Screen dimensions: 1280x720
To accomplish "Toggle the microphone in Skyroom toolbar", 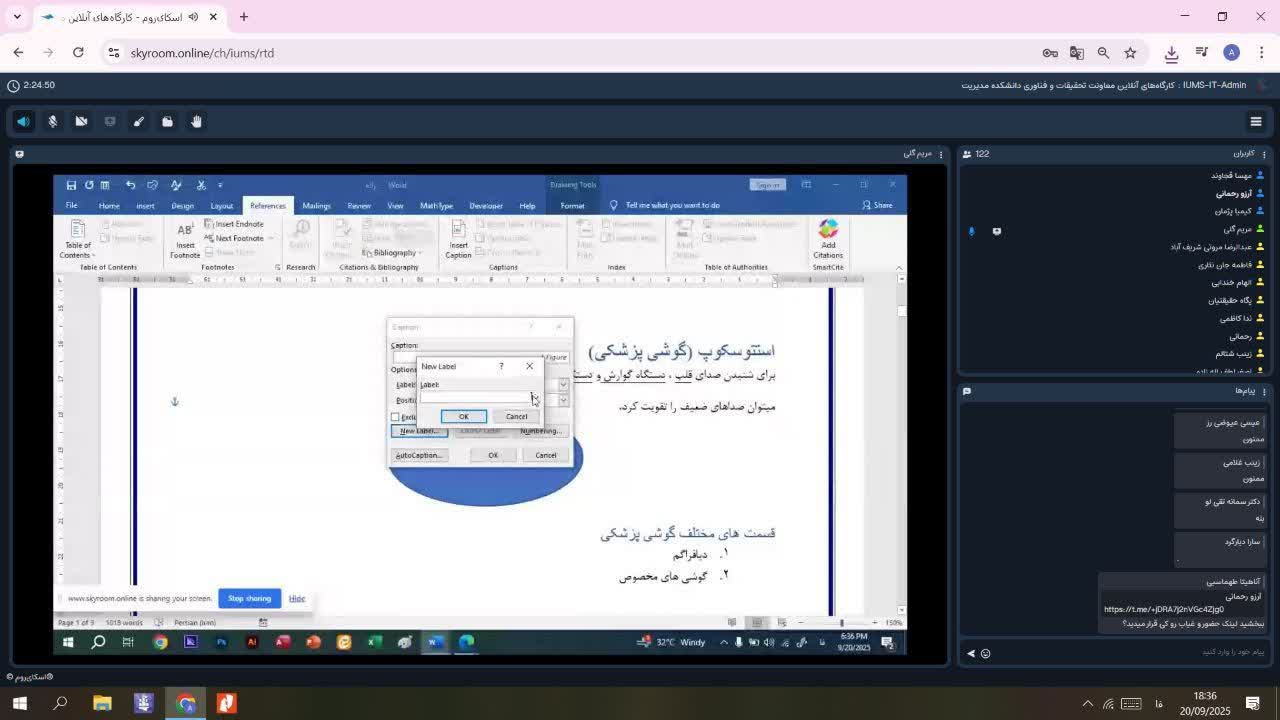I will [x=53, y=121].
